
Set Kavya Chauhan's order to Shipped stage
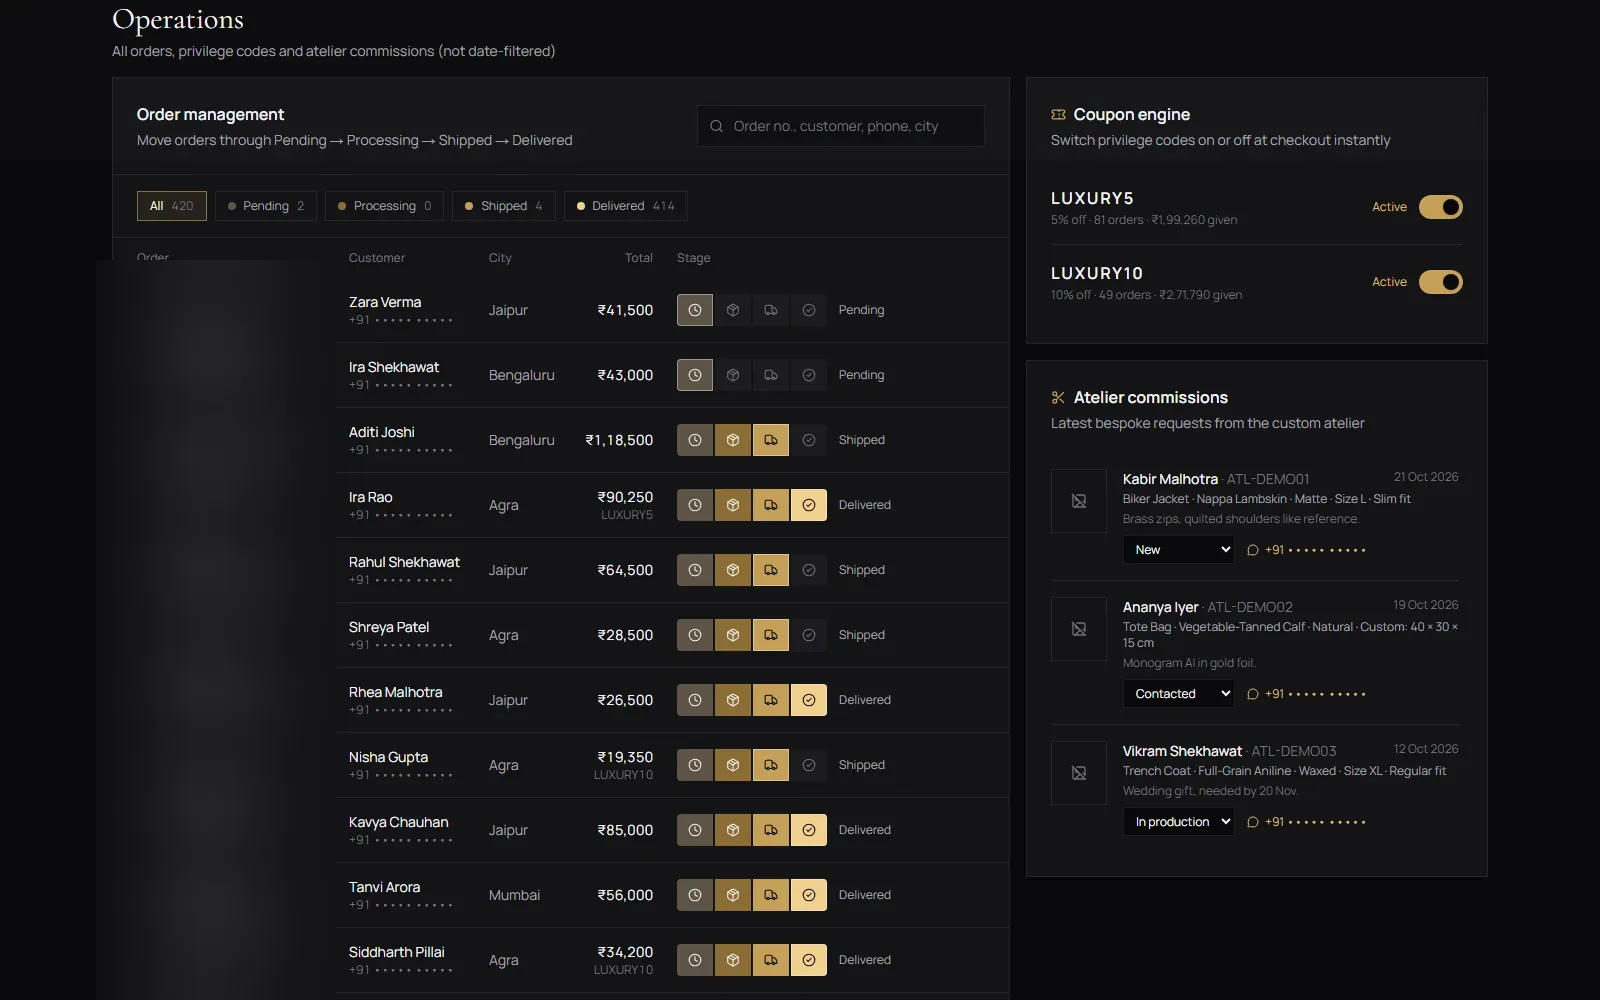(x=771, y=830)
